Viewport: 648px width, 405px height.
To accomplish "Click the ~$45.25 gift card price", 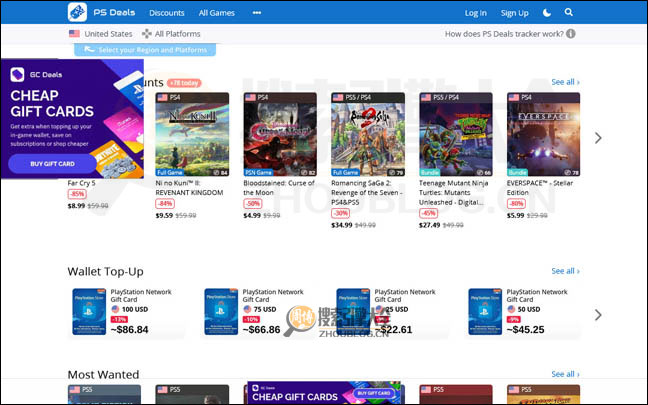I will pyautogui.click(x=525, y=329).
